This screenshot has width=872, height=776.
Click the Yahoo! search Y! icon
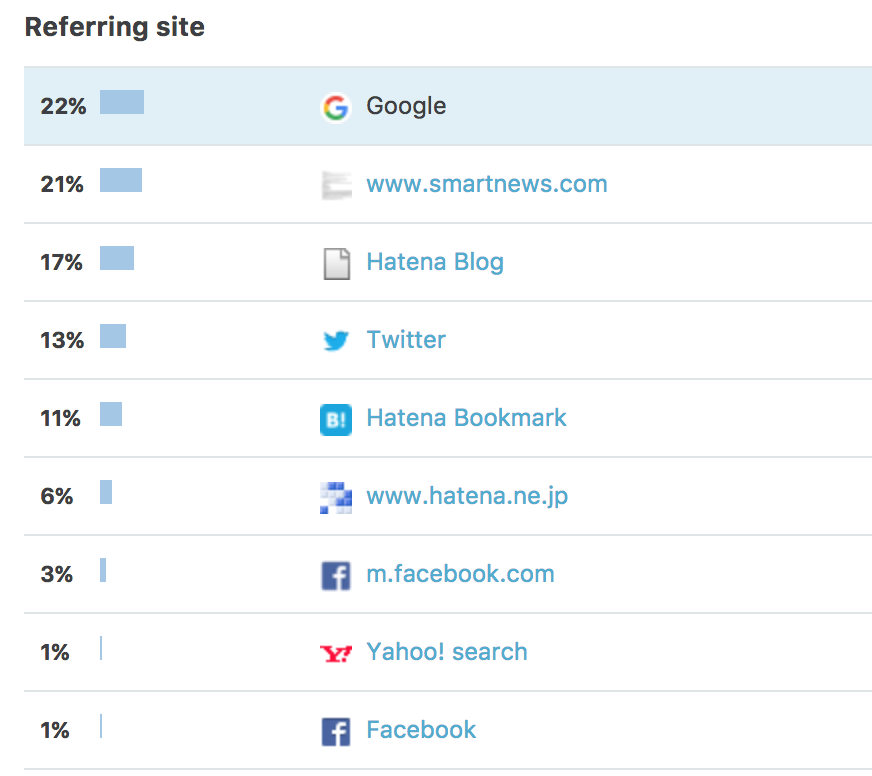click(336, 653)
